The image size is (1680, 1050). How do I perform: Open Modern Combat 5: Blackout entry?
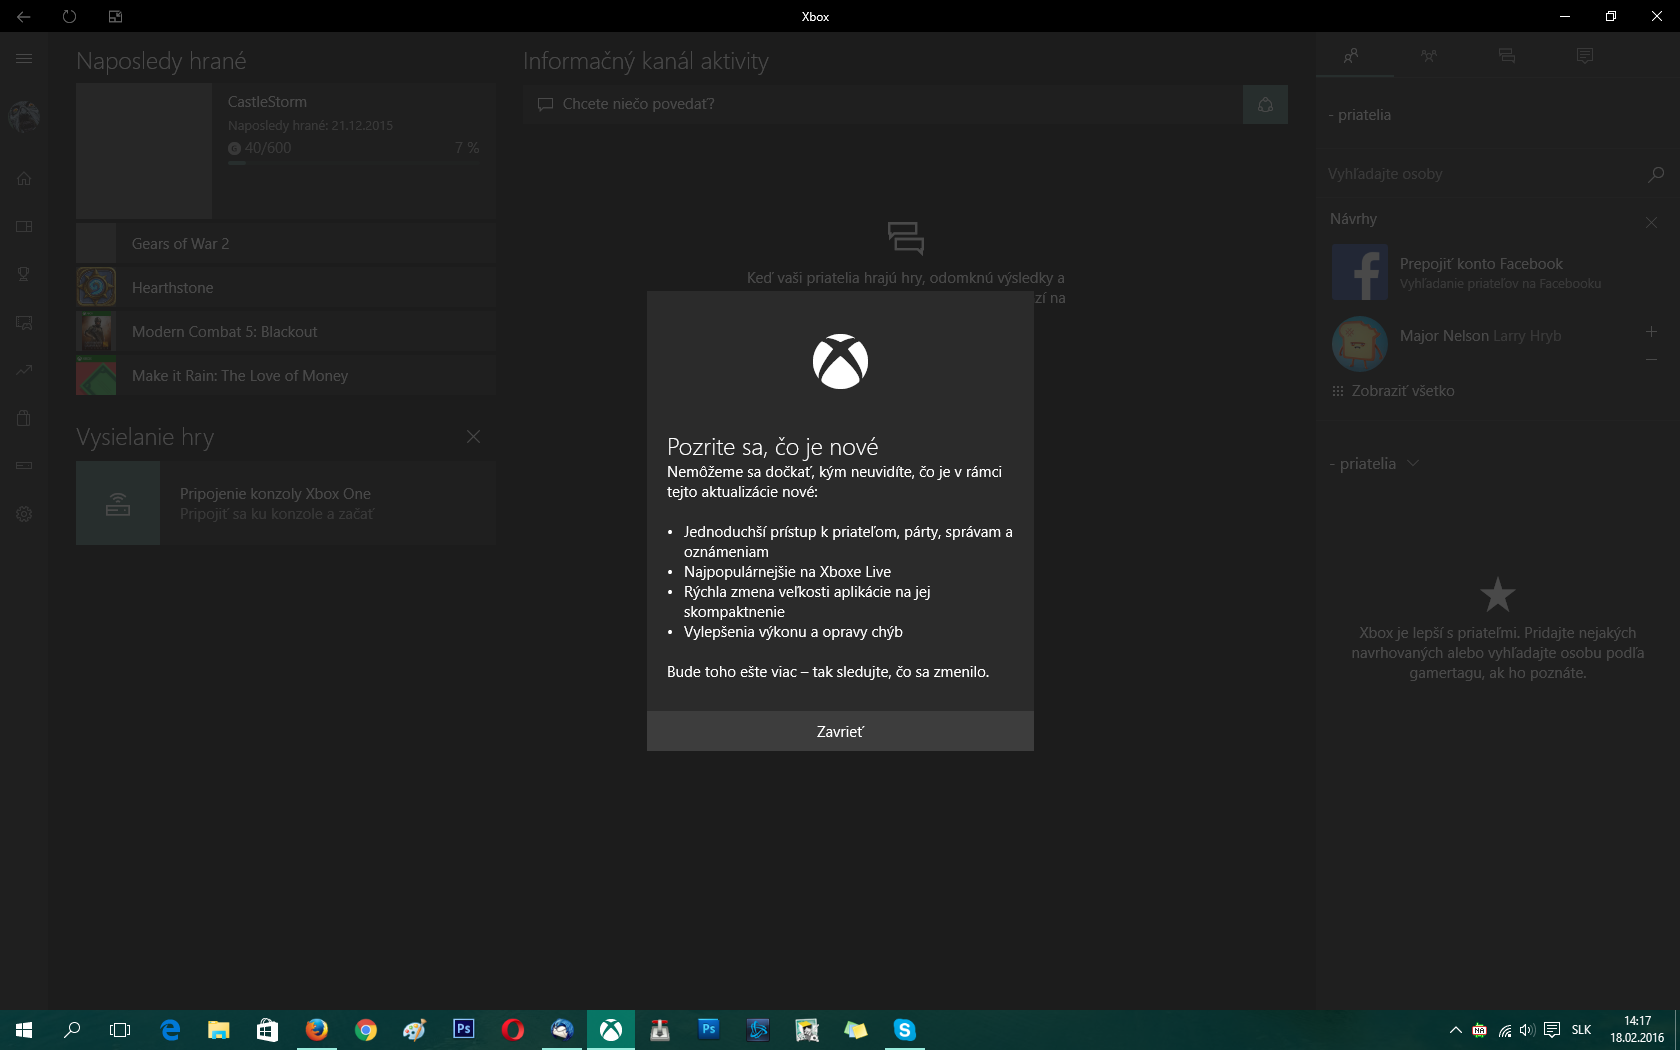pos(286,331)
